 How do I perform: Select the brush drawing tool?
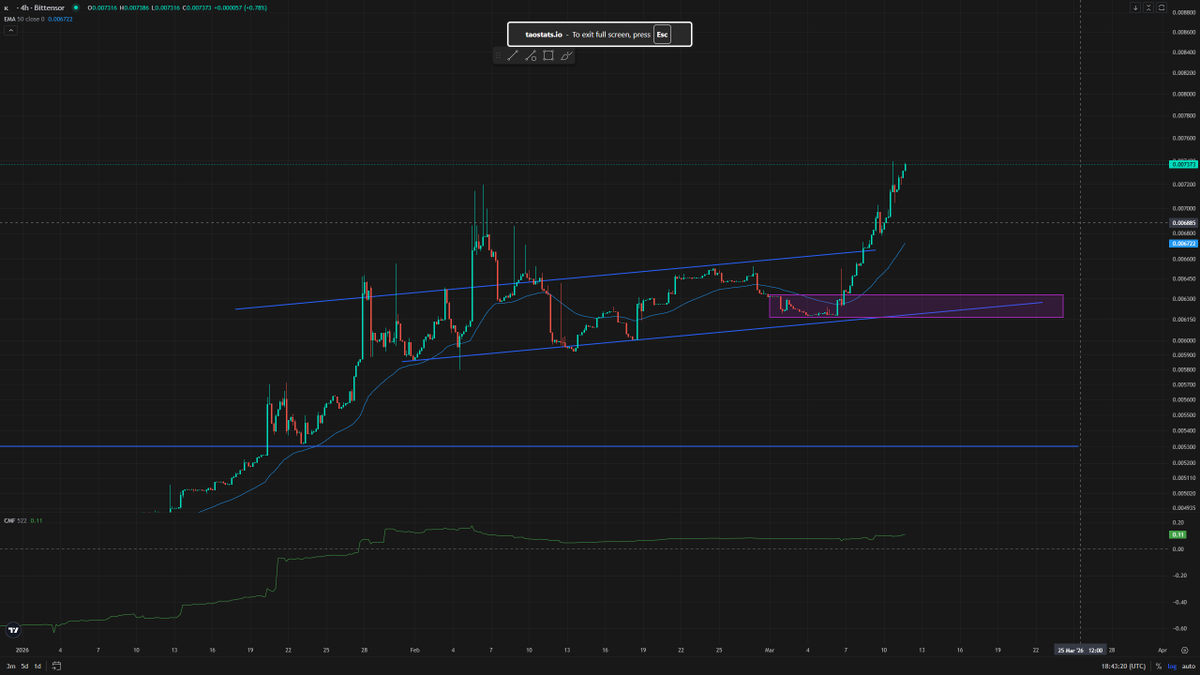tap(566, 57)
